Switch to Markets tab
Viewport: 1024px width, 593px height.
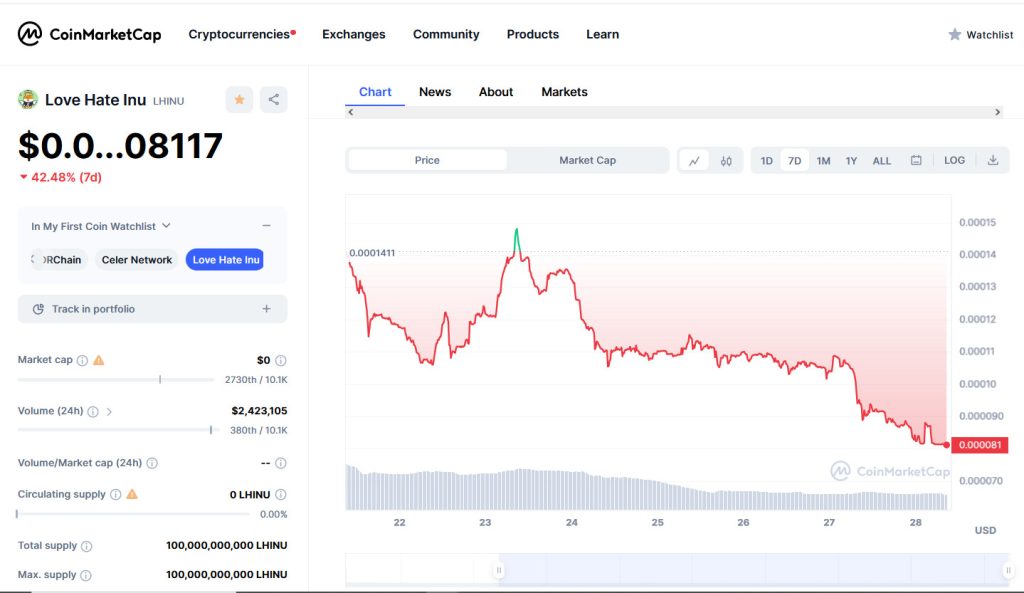[x=564, y=92]
